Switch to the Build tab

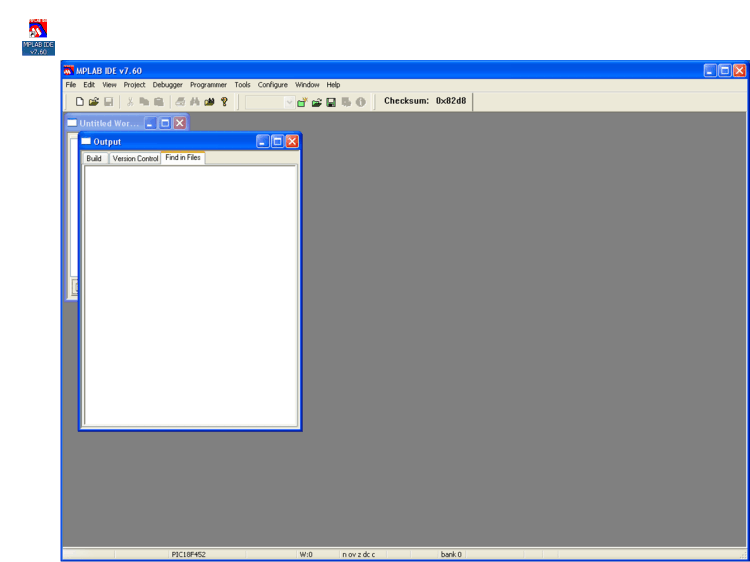coord(94,158)
